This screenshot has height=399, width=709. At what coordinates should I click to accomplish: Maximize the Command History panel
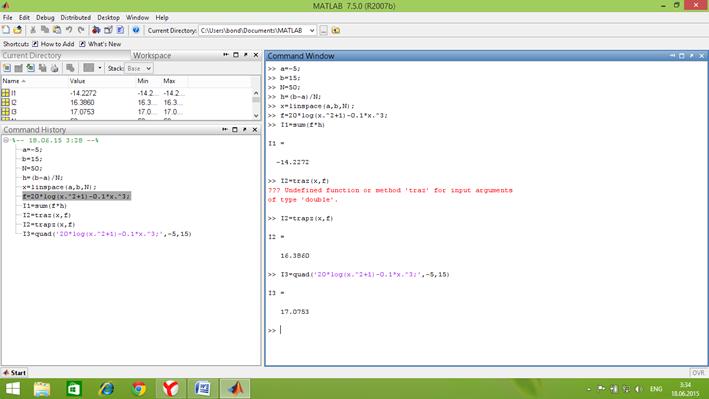[235, 129]
